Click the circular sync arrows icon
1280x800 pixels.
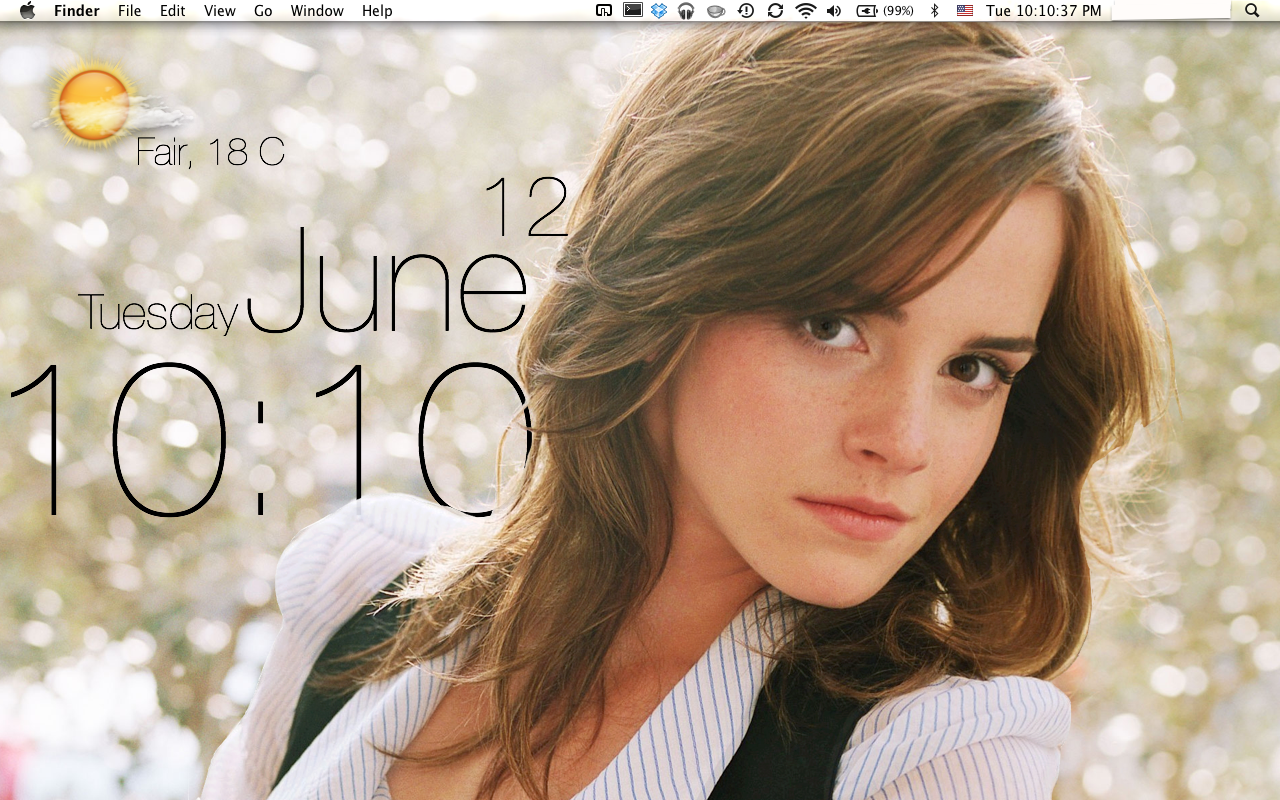775,11
